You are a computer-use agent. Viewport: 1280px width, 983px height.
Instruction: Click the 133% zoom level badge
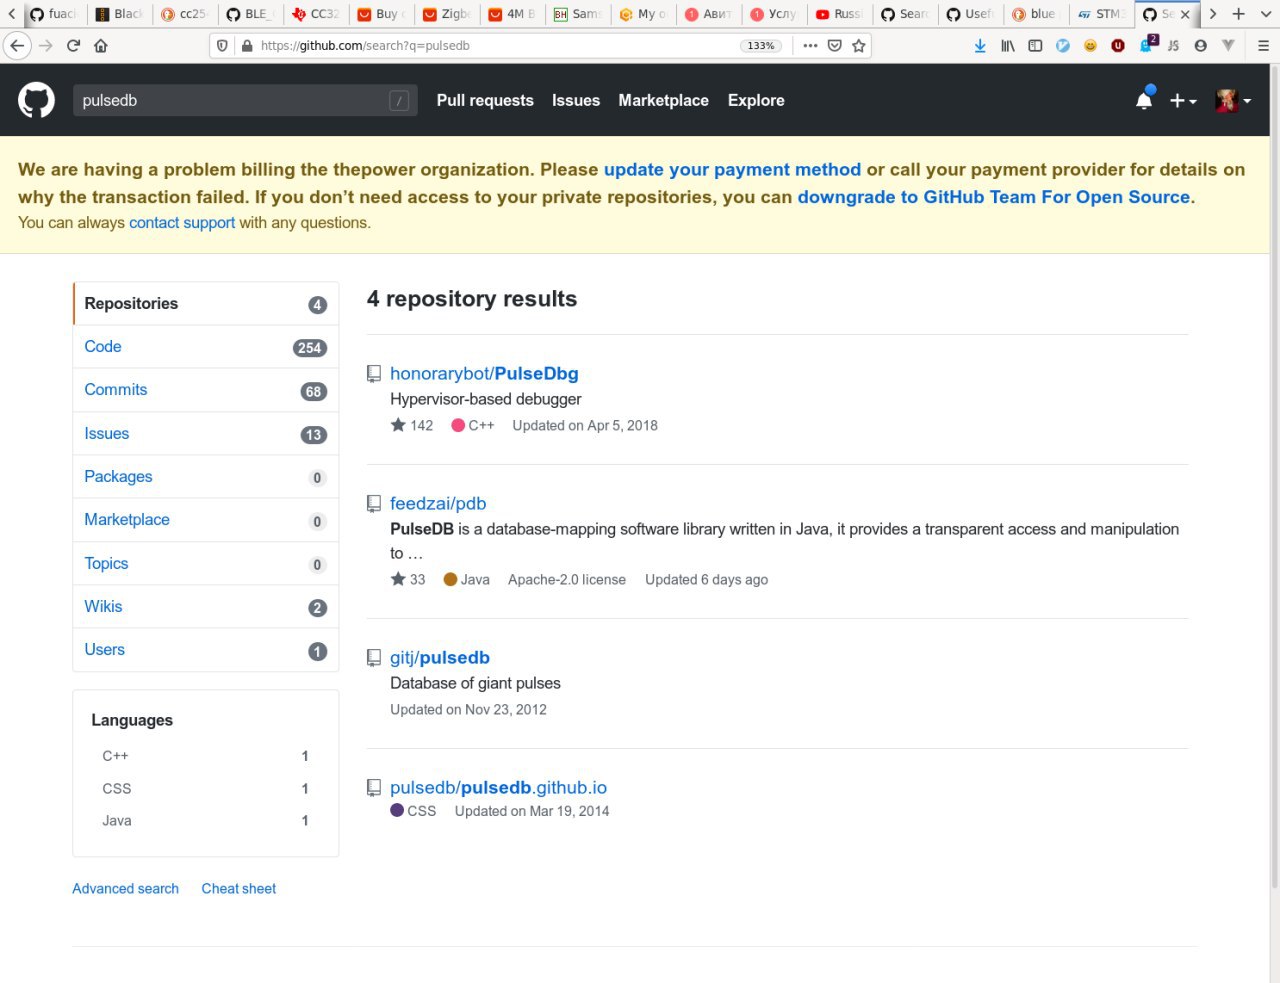(x=761, y=46)
